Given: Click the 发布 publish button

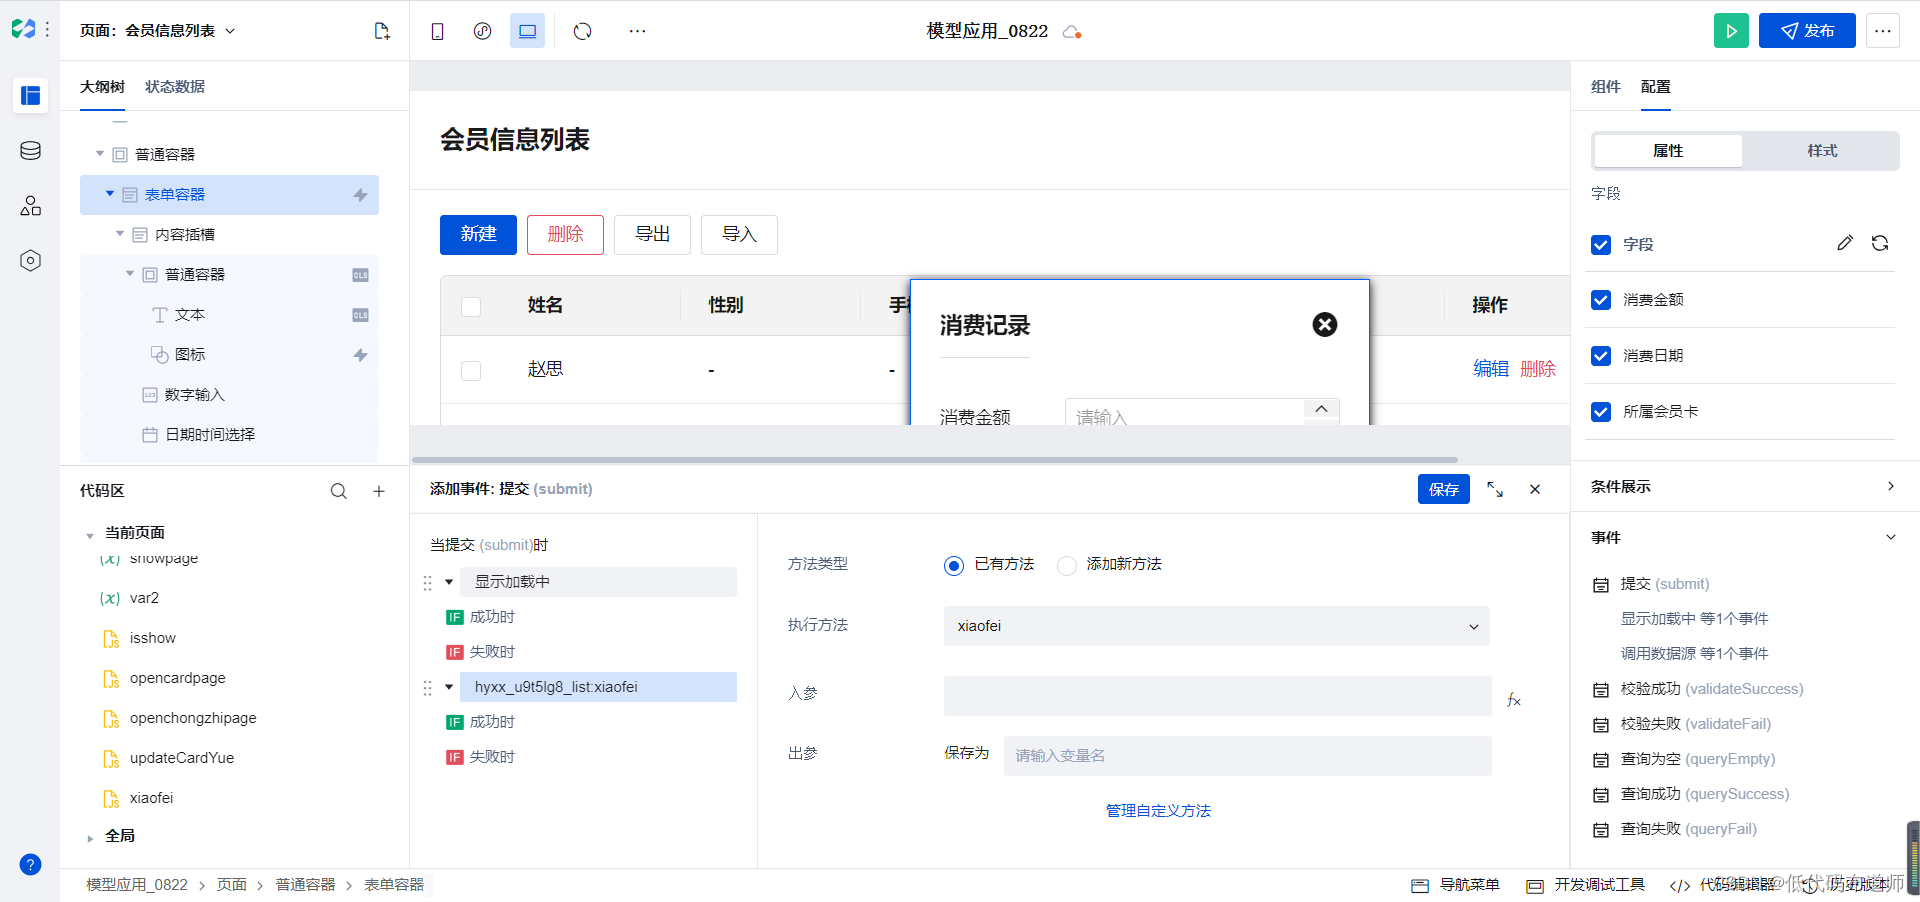Looking at the screenshot, I should coord(1807,31).
